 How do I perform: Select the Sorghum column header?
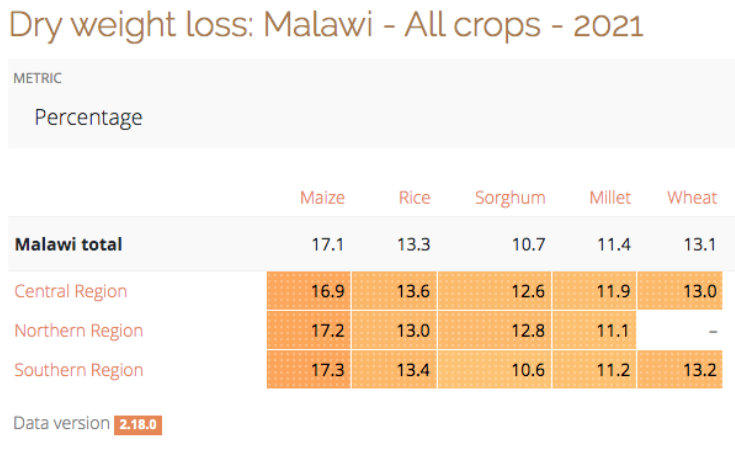pos(510,197)
